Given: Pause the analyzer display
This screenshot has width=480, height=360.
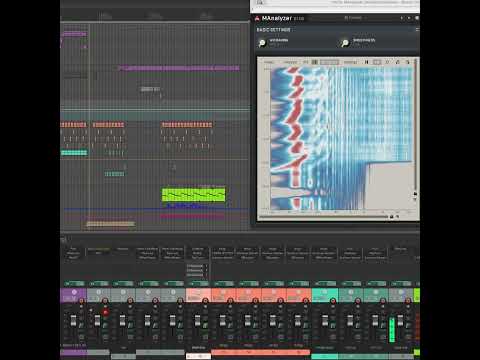Looking at the screenshot, I should click(366, 62).
